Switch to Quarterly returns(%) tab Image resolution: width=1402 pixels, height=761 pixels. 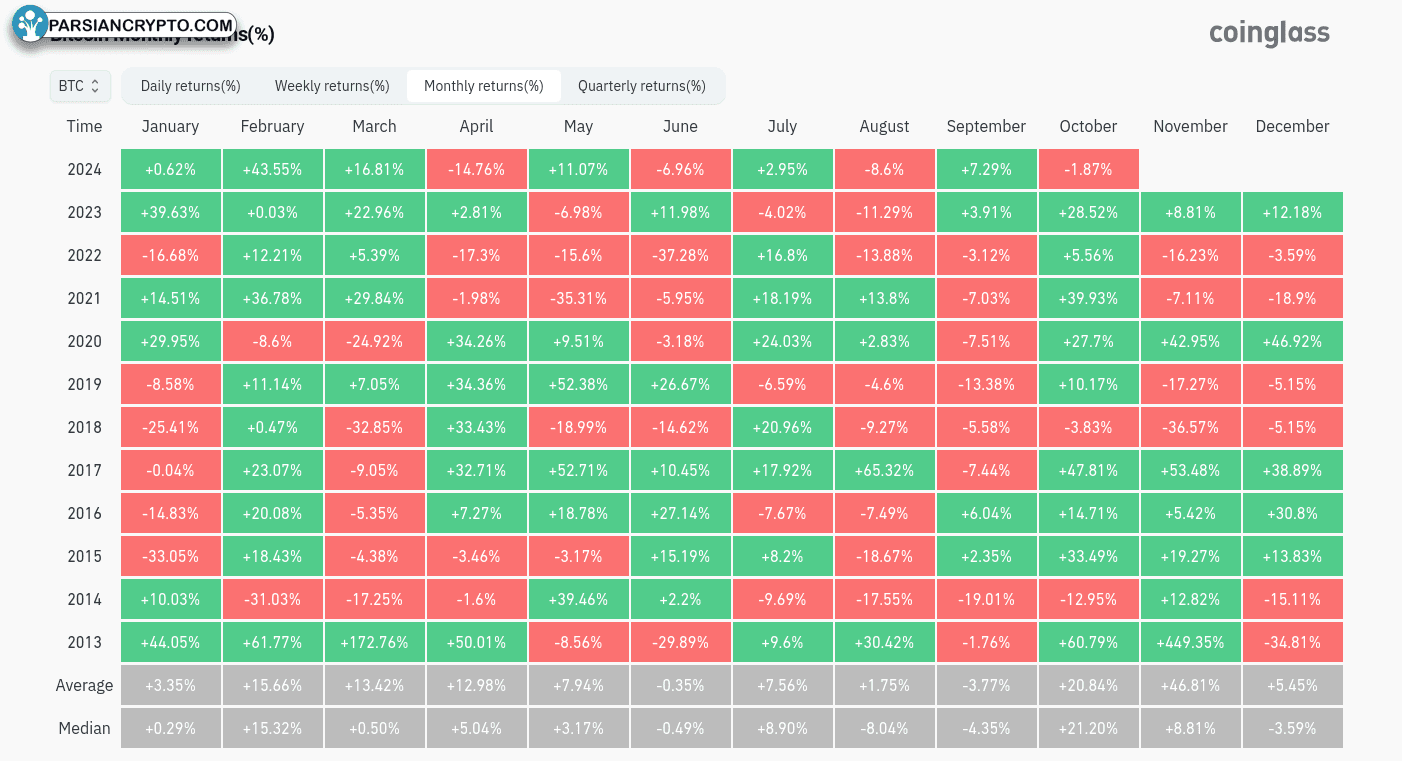[642, 86]
